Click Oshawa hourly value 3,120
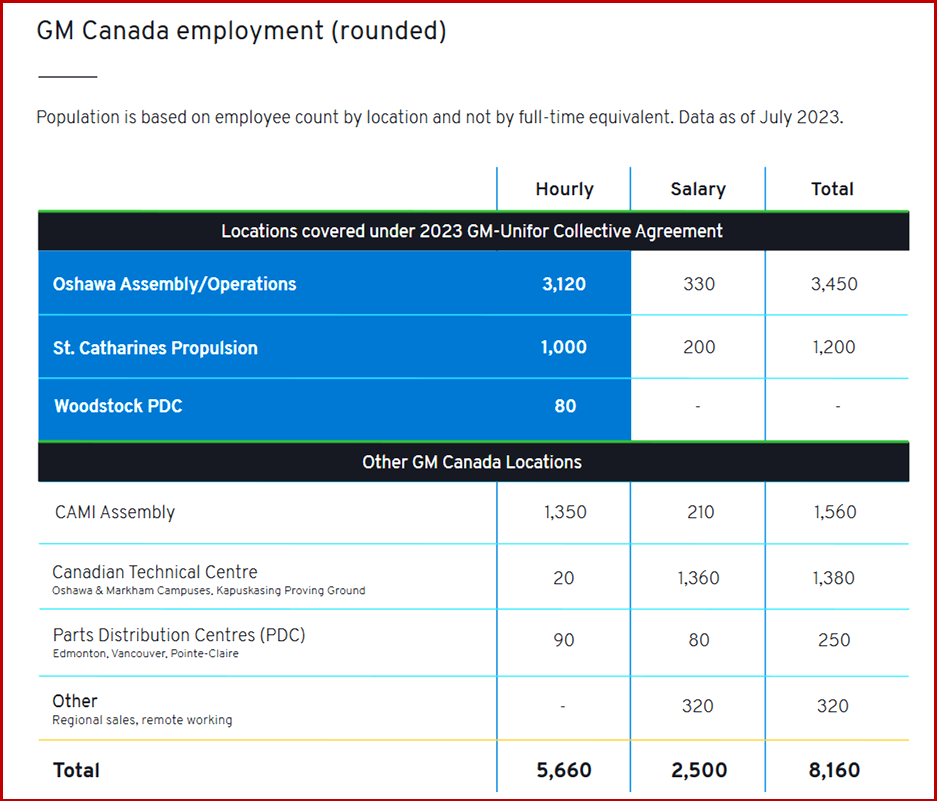 (x=564, y=284)
